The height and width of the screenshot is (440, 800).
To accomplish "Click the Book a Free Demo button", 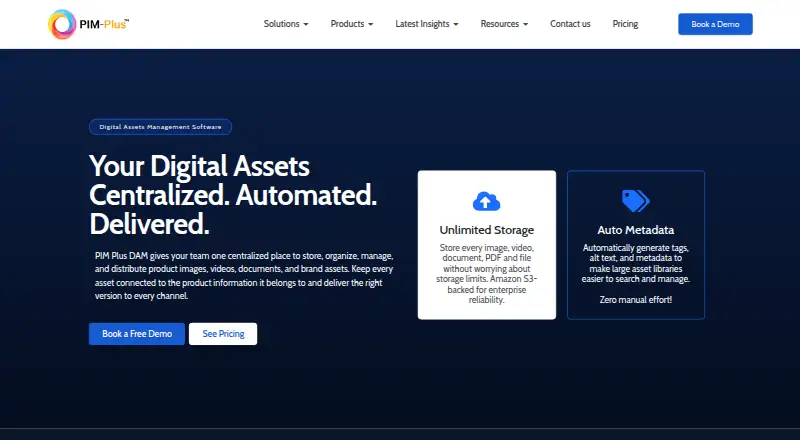I will (137, 334).
